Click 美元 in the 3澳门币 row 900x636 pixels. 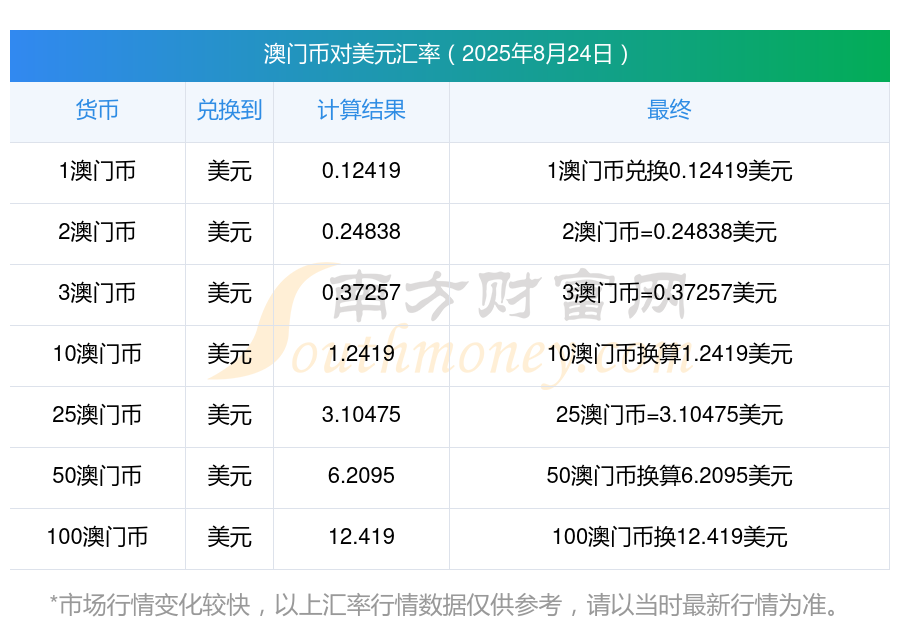pos(229,293)
